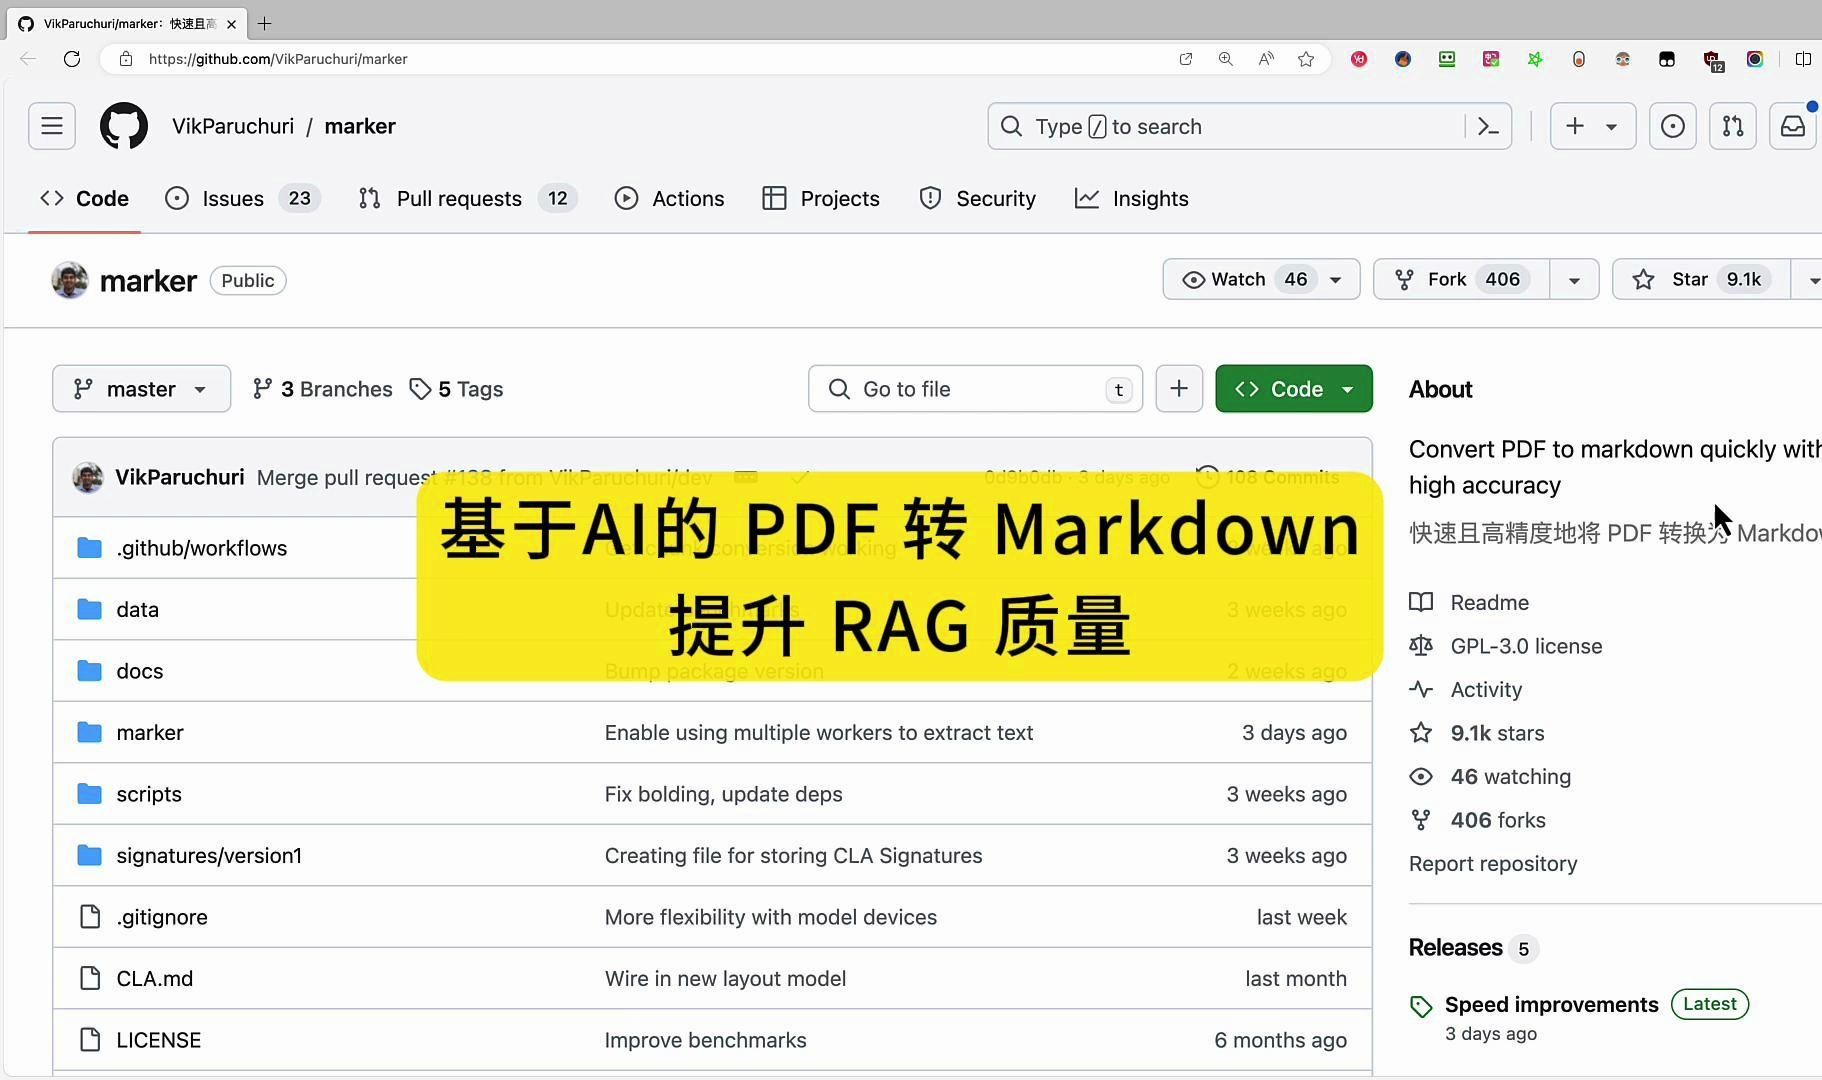
Task: Open the issues circle icon in header
Action: tap(1673, 126)
